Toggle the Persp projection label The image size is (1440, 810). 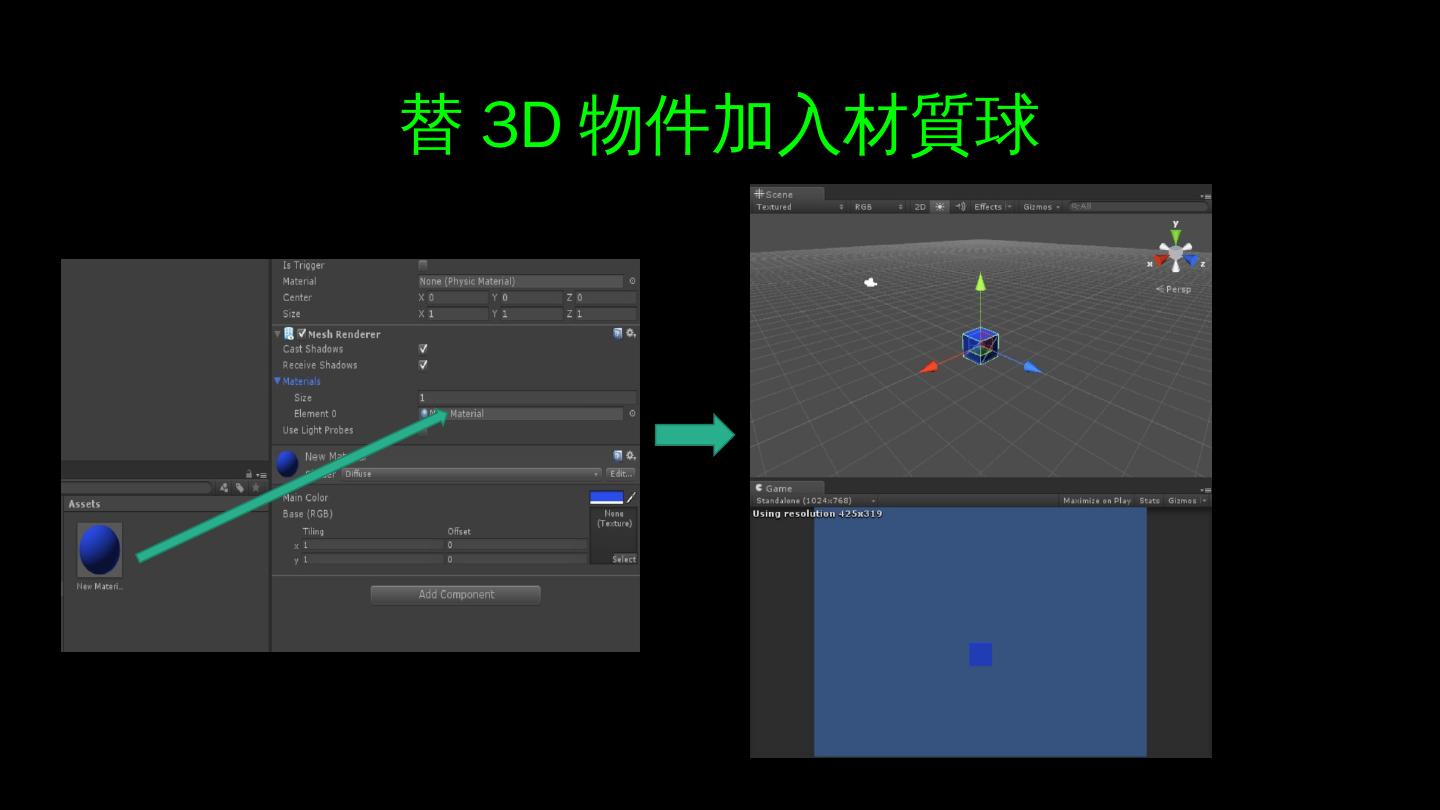[x=1174, y=289]
